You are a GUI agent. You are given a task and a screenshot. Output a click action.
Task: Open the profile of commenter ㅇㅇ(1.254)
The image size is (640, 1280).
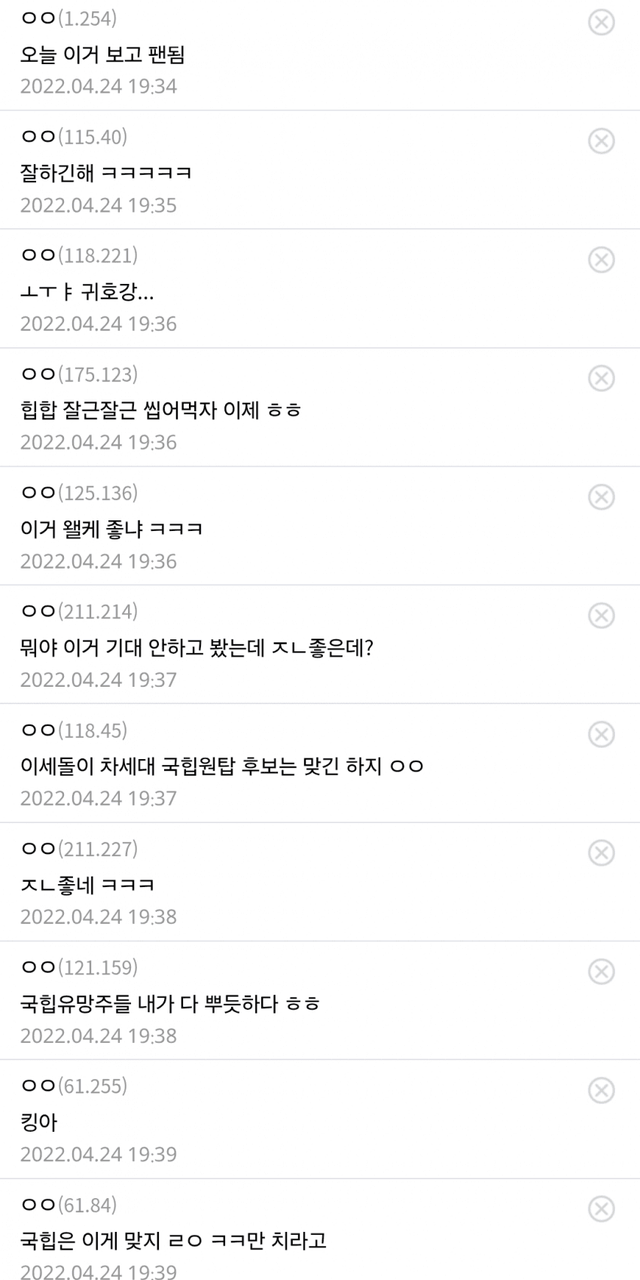click(x=67, y=19)
